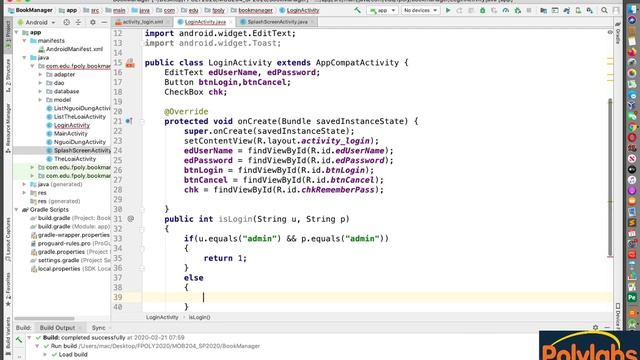The width and height of the screenshot is (640, 360).
Task: Click the override gutter icon on line 21
Action: (129, 121)
